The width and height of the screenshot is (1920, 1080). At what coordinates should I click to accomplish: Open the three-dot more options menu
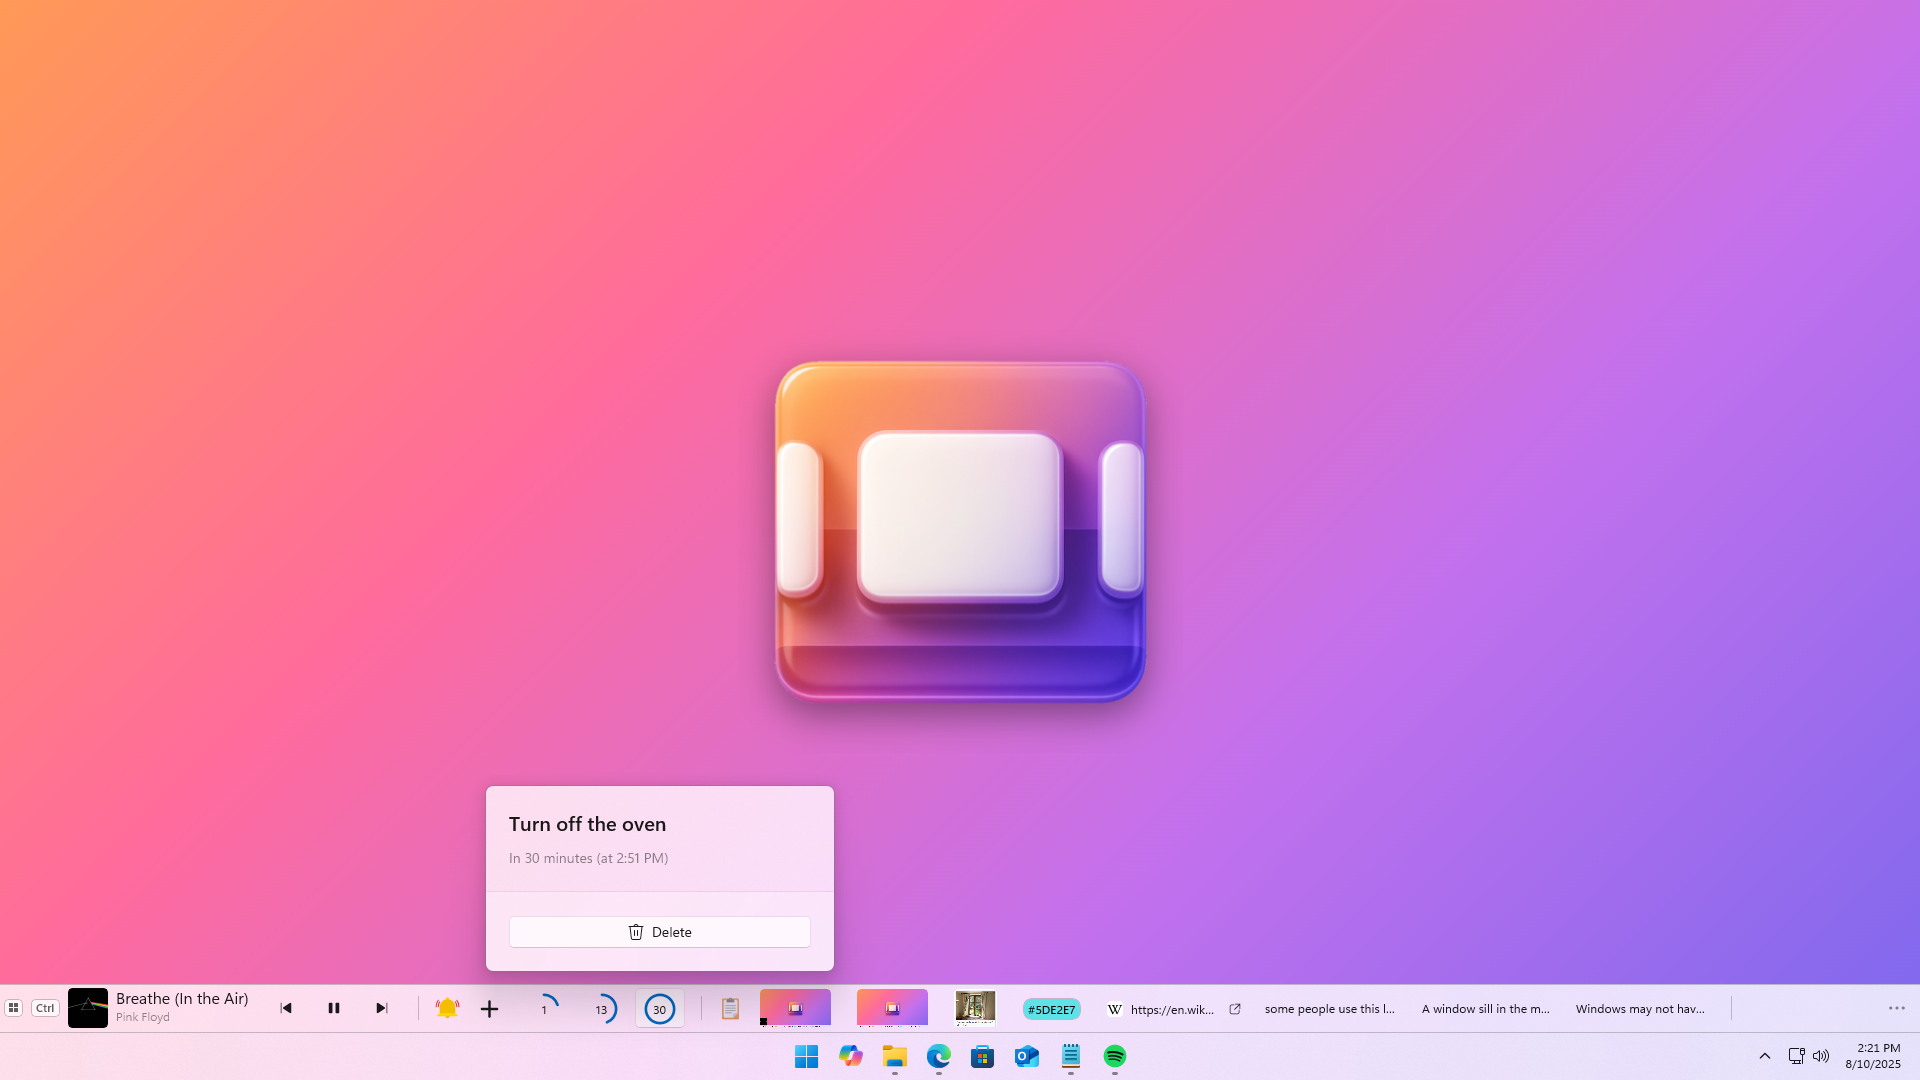1896,1008
